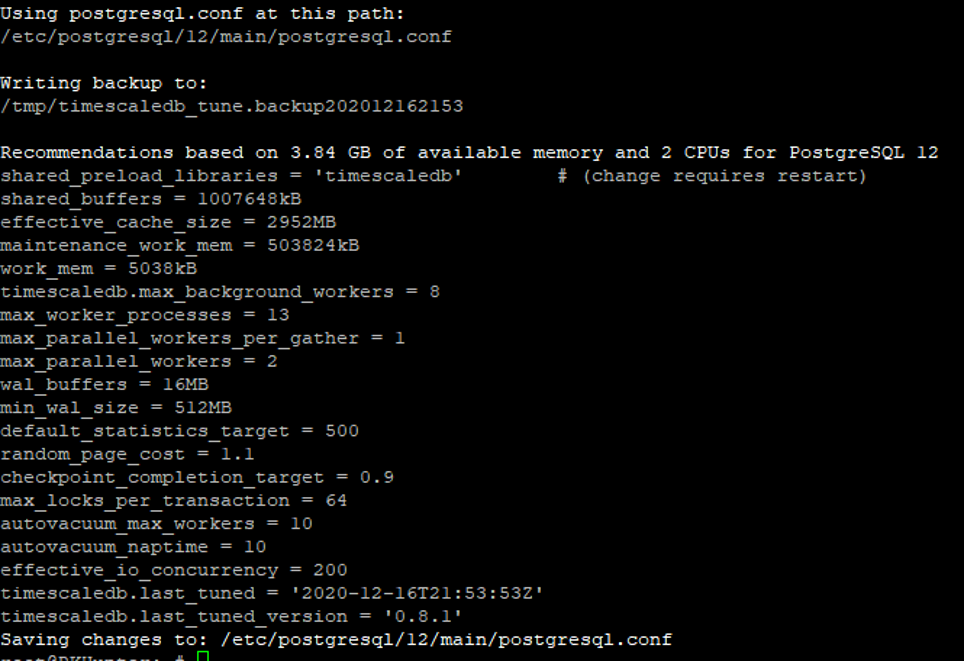Image resolution: width=964 pixels, height=662 pixels.
Task: Click the max_worker_processes = 13 line
Action: [x=144, y=315]
